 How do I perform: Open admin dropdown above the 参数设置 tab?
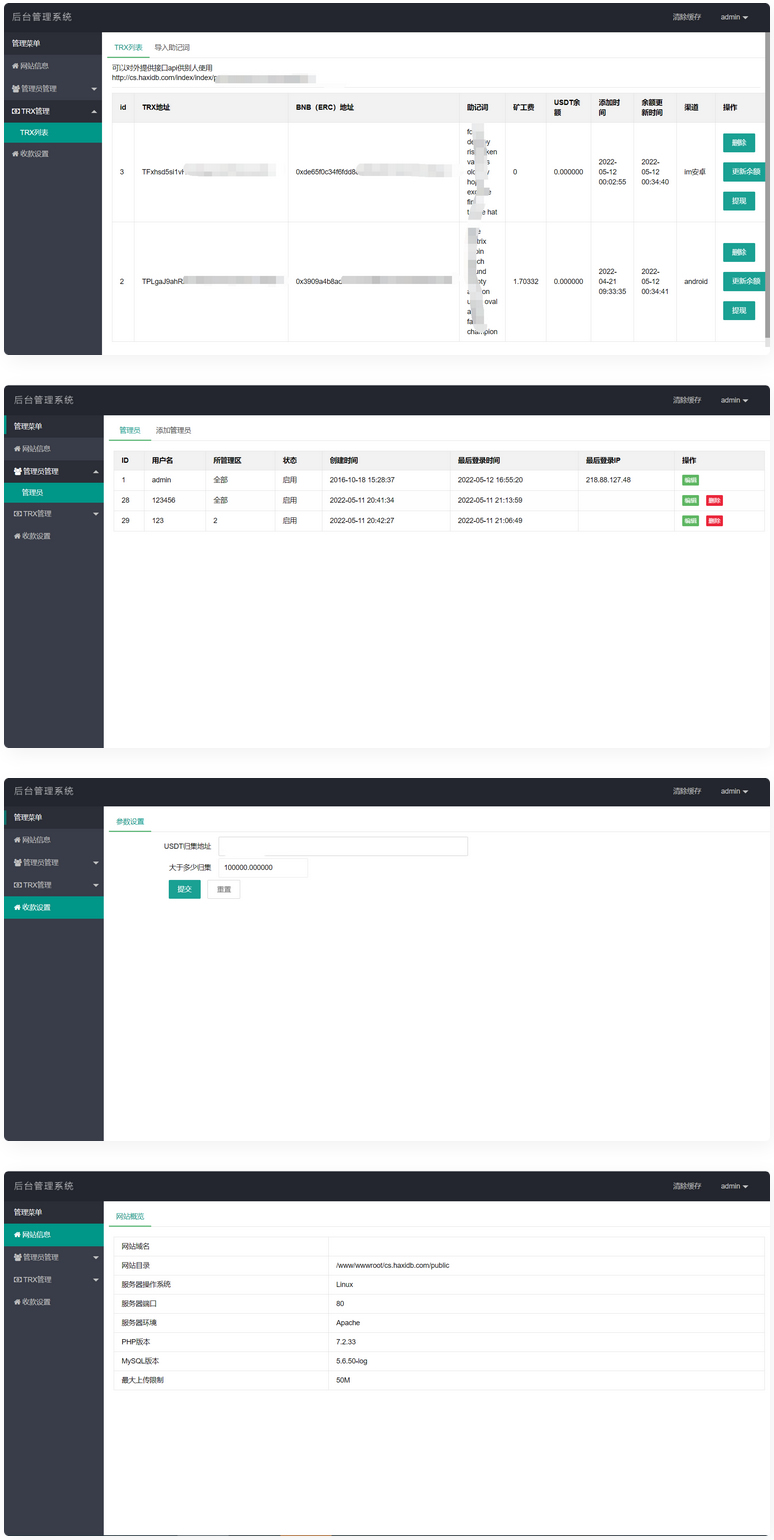point(734,791)
